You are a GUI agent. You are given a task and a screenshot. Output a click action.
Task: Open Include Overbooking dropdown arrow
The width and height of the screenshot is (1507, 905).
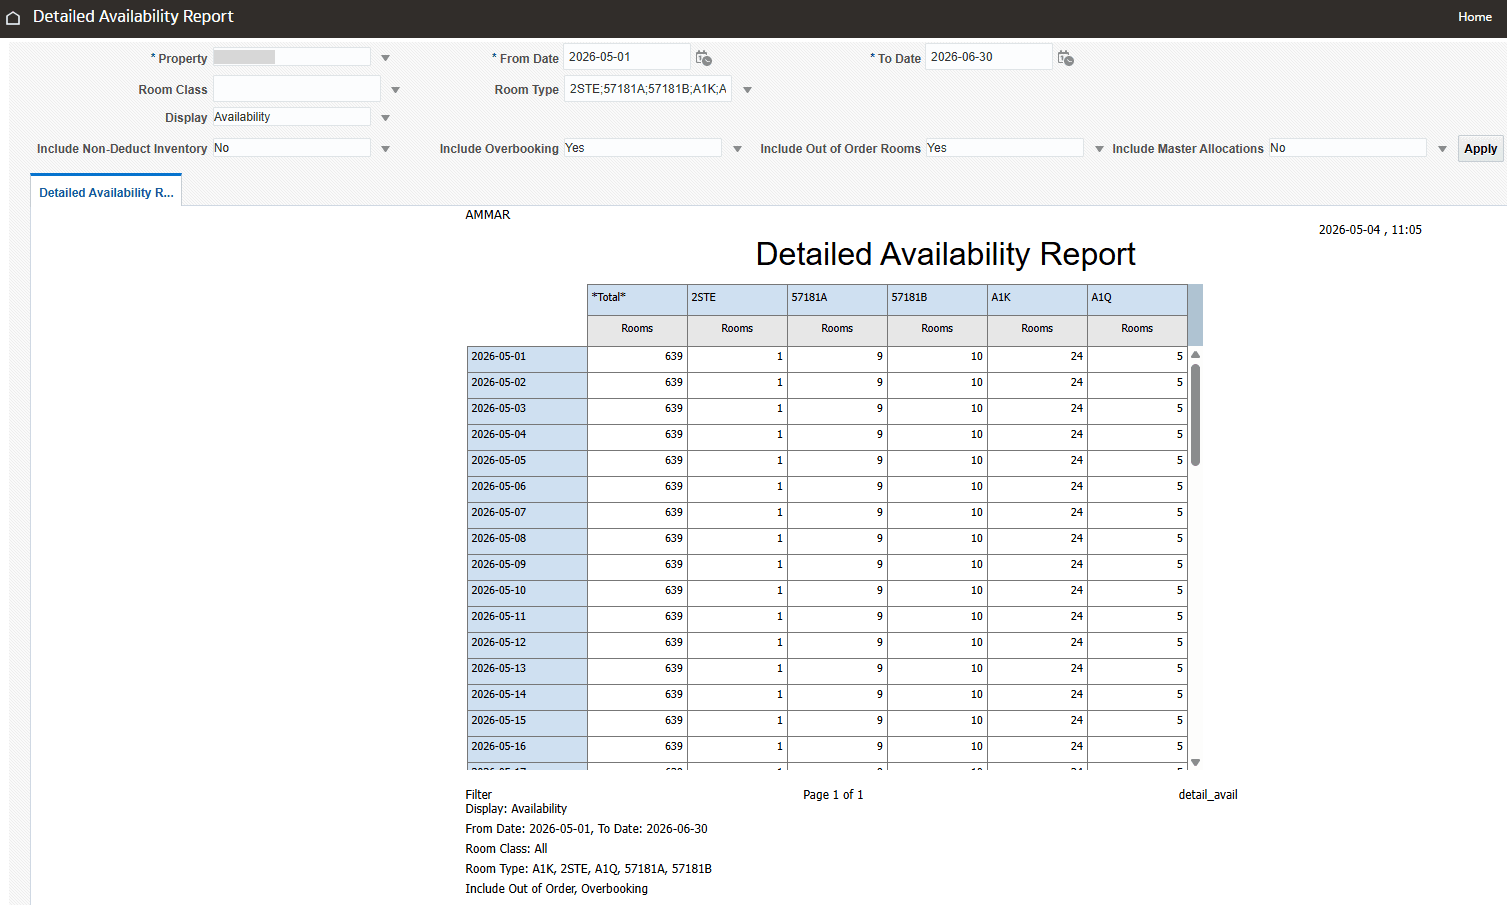(738, 149)
